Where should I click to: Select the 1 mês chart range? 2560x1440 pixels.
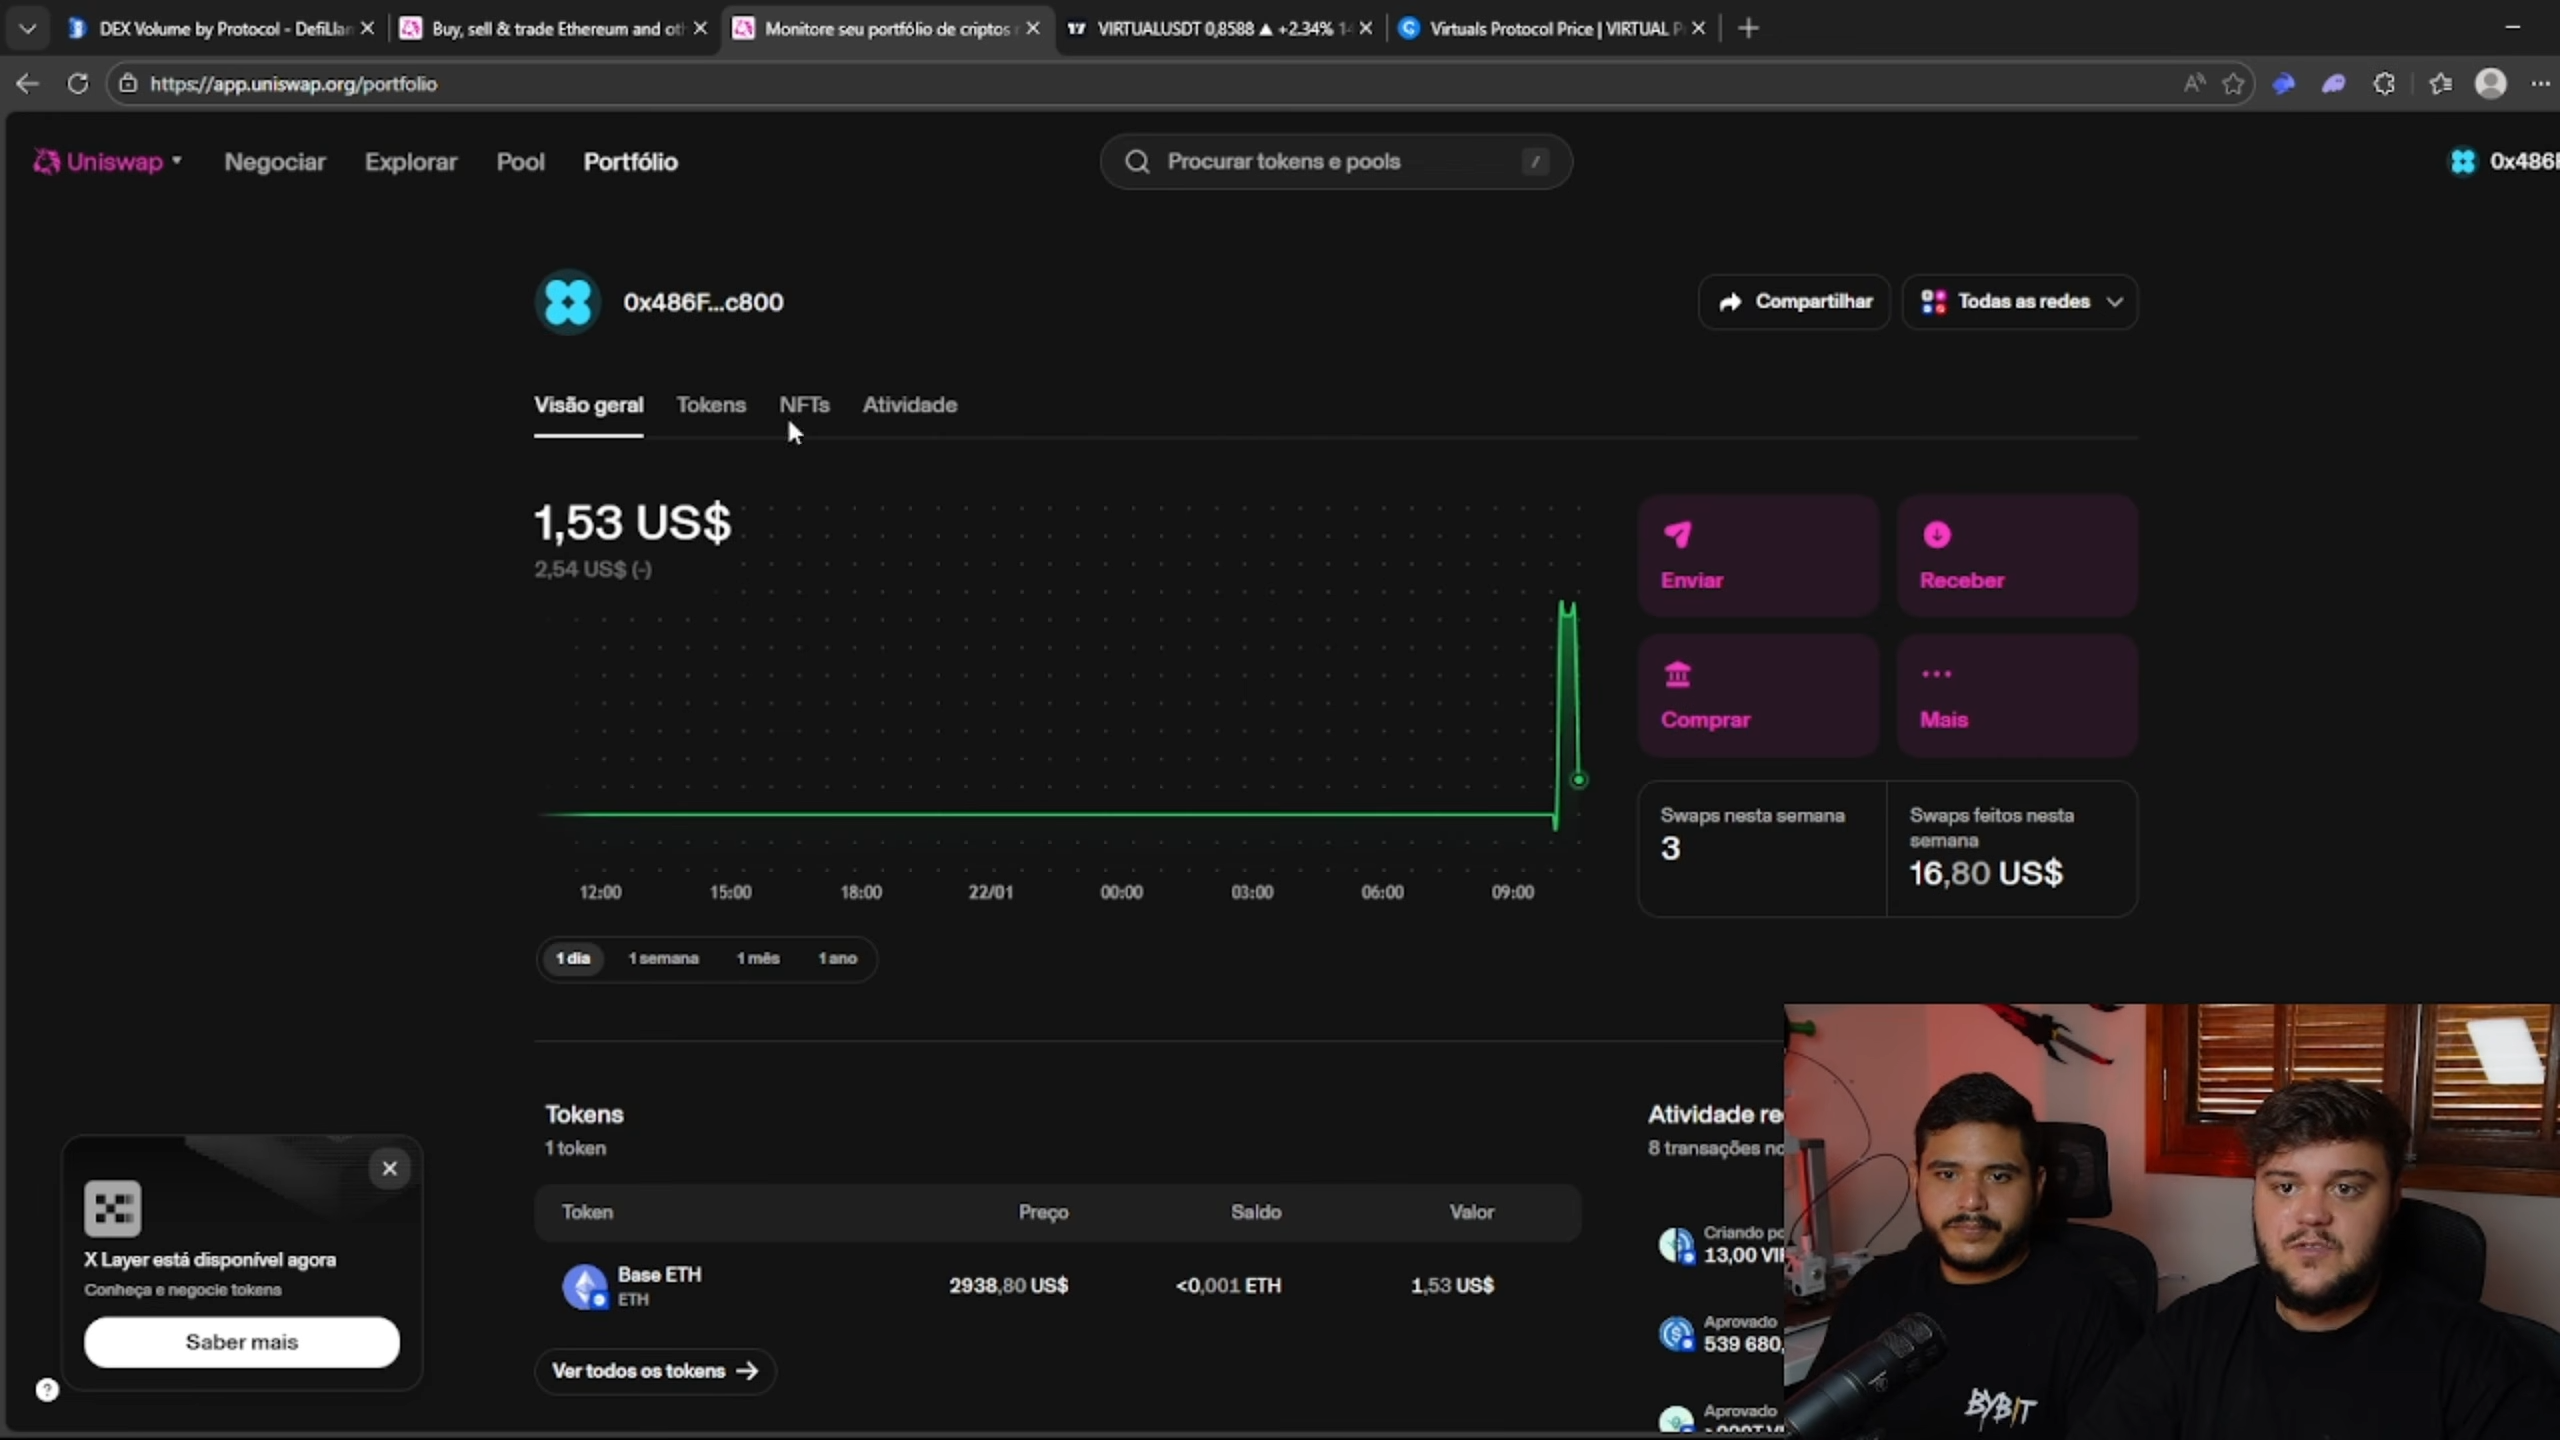(758, 958)
